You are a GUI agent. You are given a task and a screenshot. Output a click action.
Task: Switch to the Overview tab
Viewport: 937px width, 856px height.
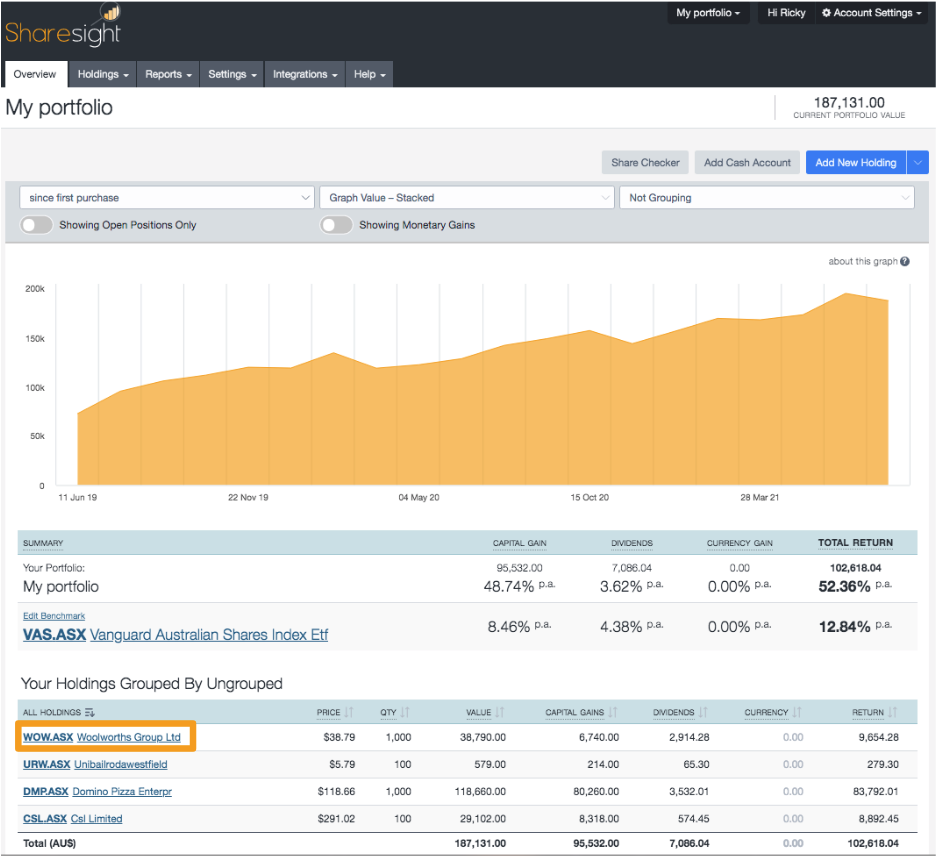pyautogui.click(x=35, y=74)
